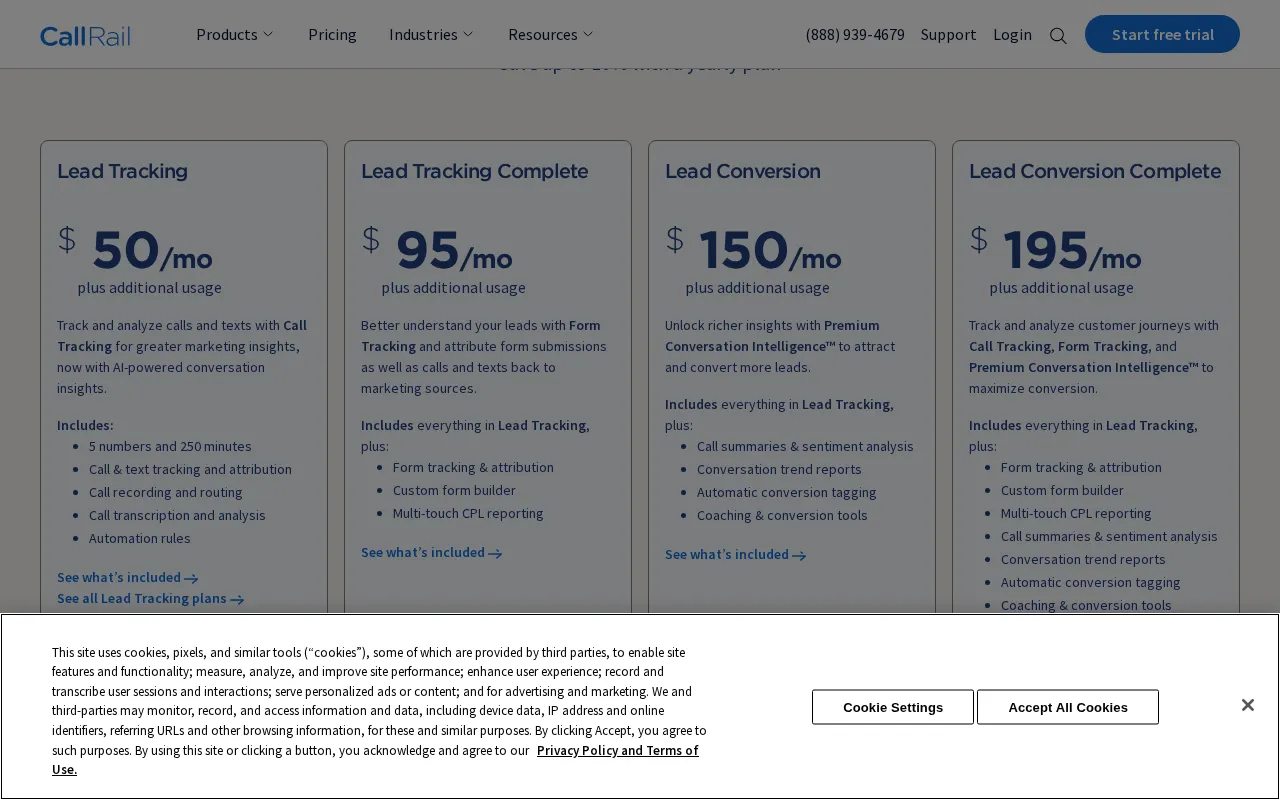
Task: Close the cookie banner with X
Action: click(1247, 705)
